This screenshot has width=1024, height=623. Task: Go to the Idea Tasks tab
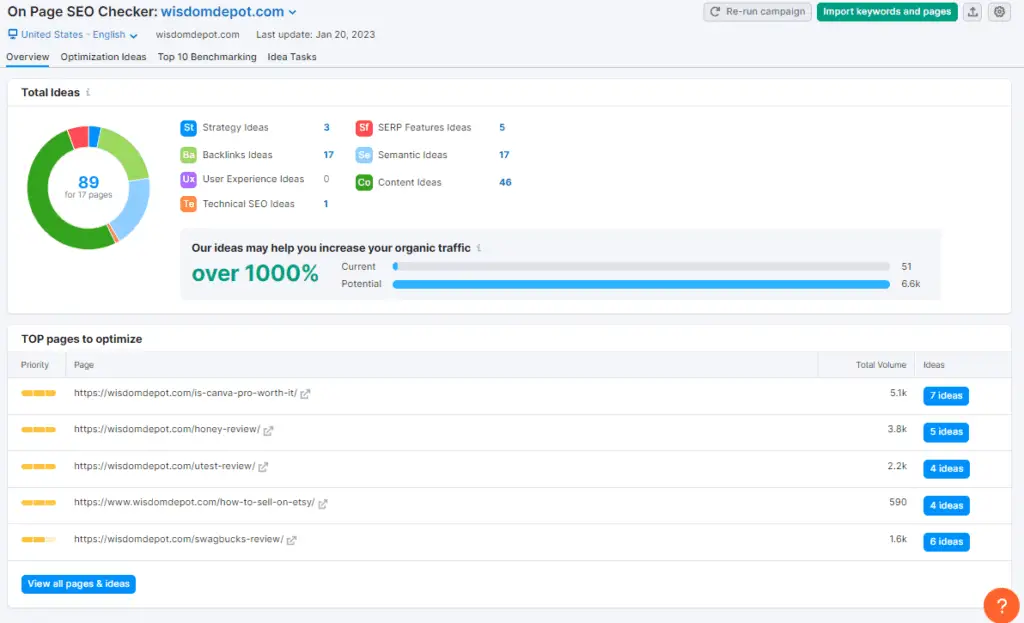tap(292, 57)
